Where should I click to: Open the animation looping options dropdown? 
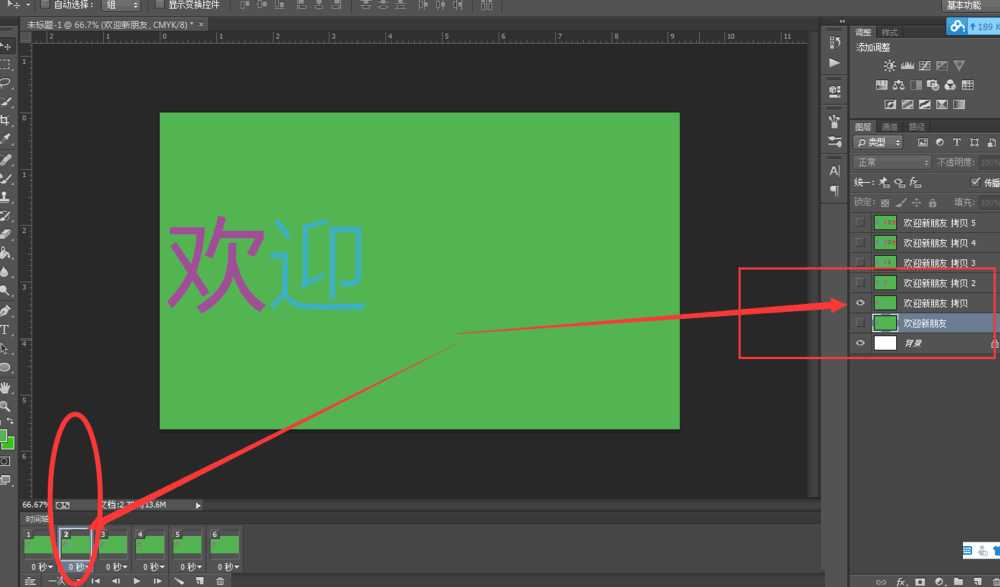[x=57, y=580]
